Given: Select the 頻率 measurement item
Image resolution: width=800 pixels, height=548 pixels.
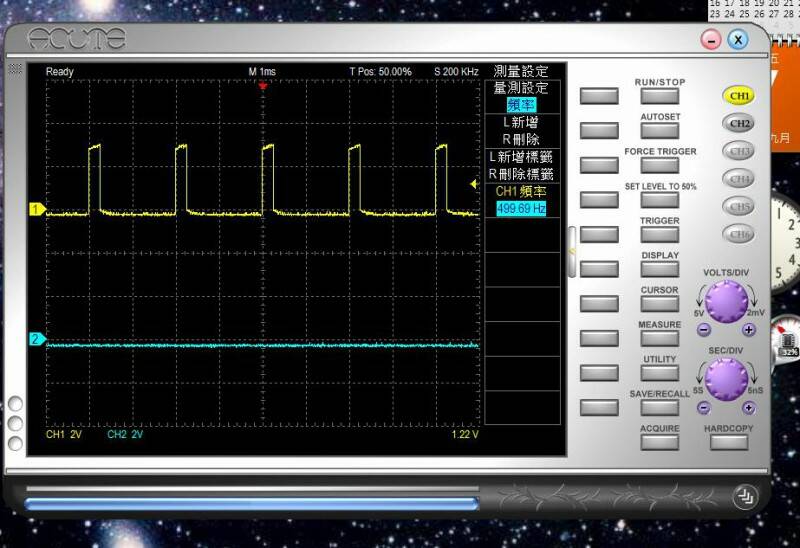Looking at the screenshot, I should pyautogui.click(x=521, y=104).
